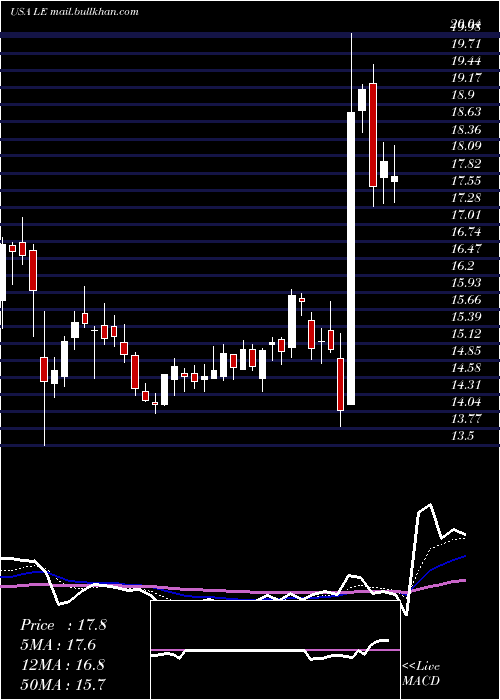Click the 13.5 price axis label
This screenshot has height=700, width=500.
[463, 437]
